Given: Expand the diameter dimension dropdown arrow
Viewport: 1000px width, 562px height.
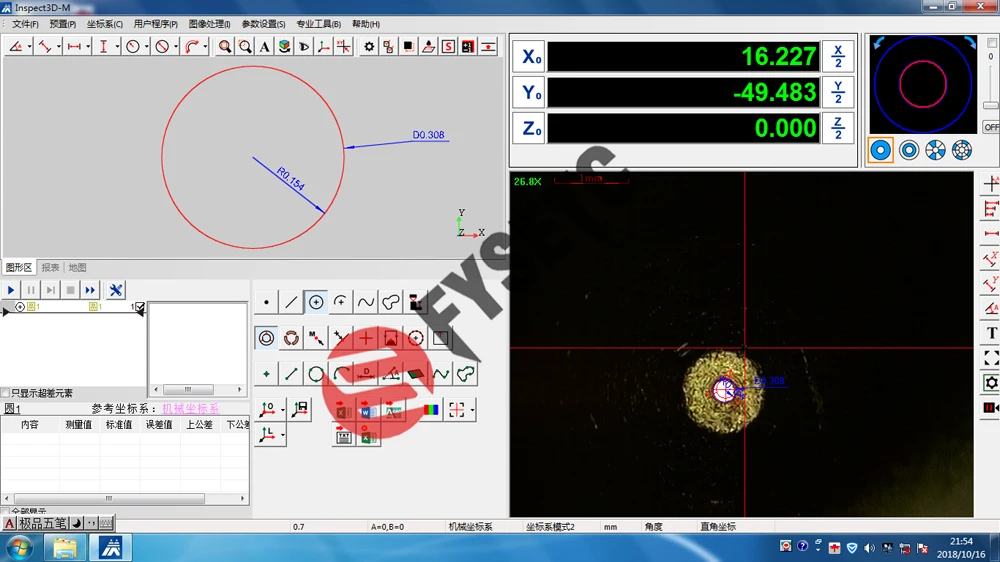Looking at the screenshot, I should (176, 47).
